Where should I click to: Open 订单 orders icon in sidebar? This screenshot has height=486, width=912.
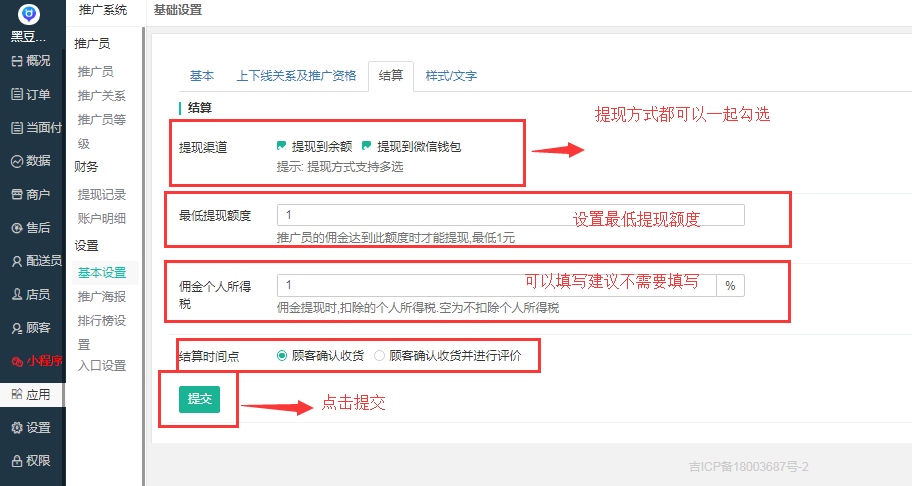pos(17,94)
